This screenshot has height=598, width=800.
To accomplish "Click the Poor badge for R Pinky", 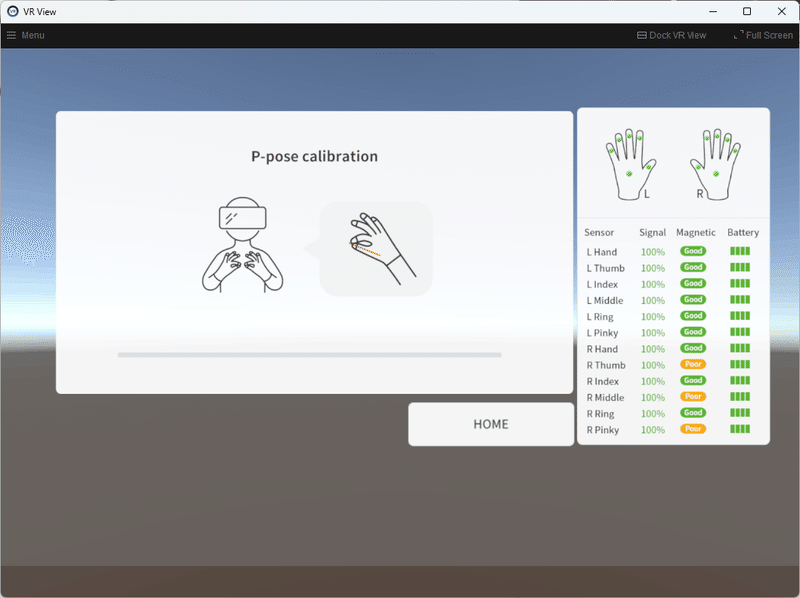I will click(693, 429).
